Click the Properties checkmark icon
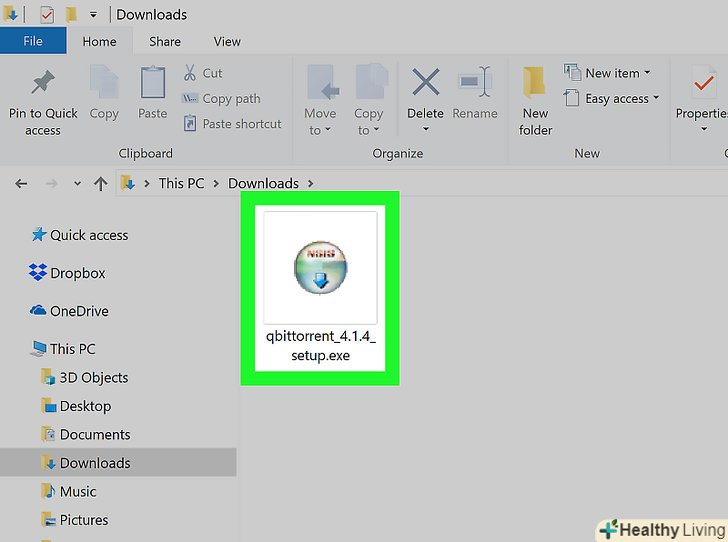The width and height of the screenshot is (728, 542). tap(704, 83)
